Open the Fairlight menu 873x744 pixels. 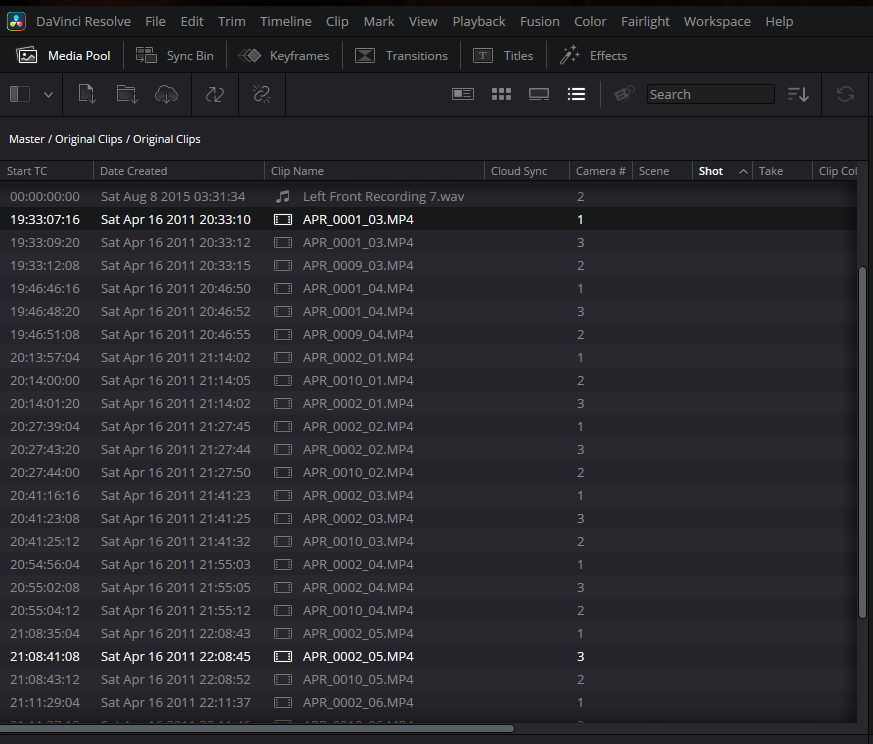pos(645,22)
